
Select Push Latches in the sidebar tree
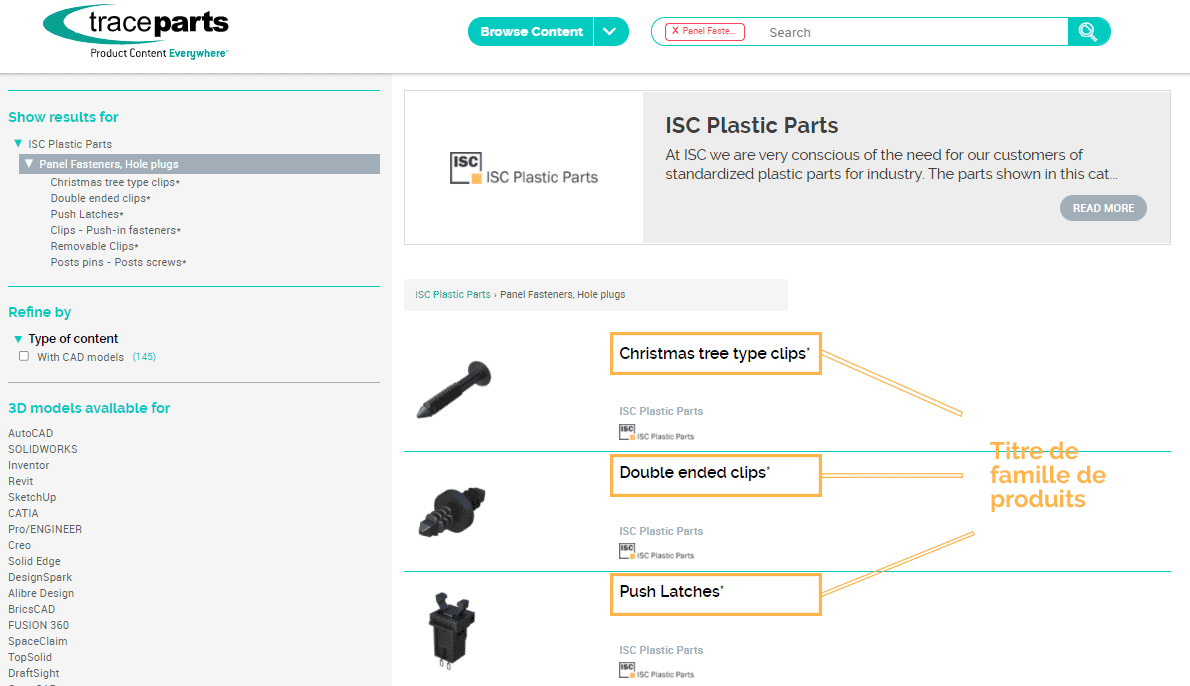(85, 214)
